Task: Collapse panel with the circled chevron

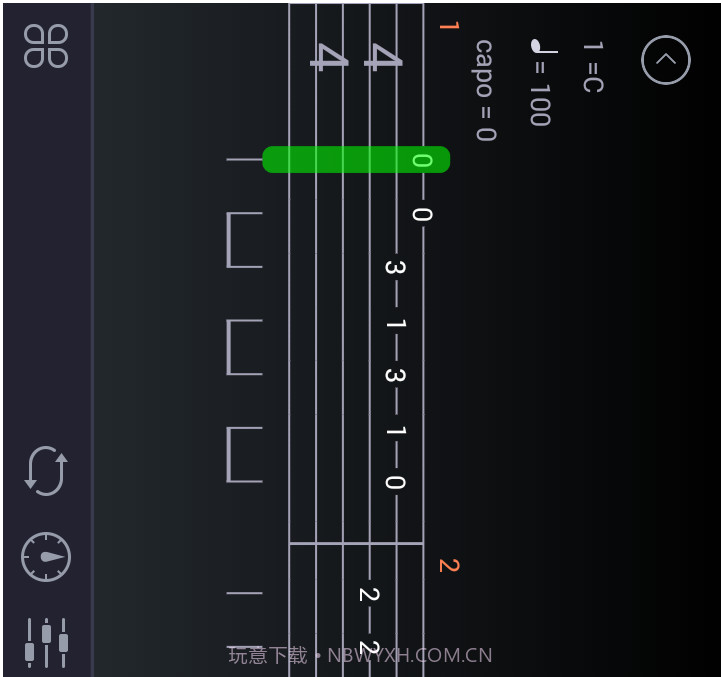Action: [x=665, y=60]
